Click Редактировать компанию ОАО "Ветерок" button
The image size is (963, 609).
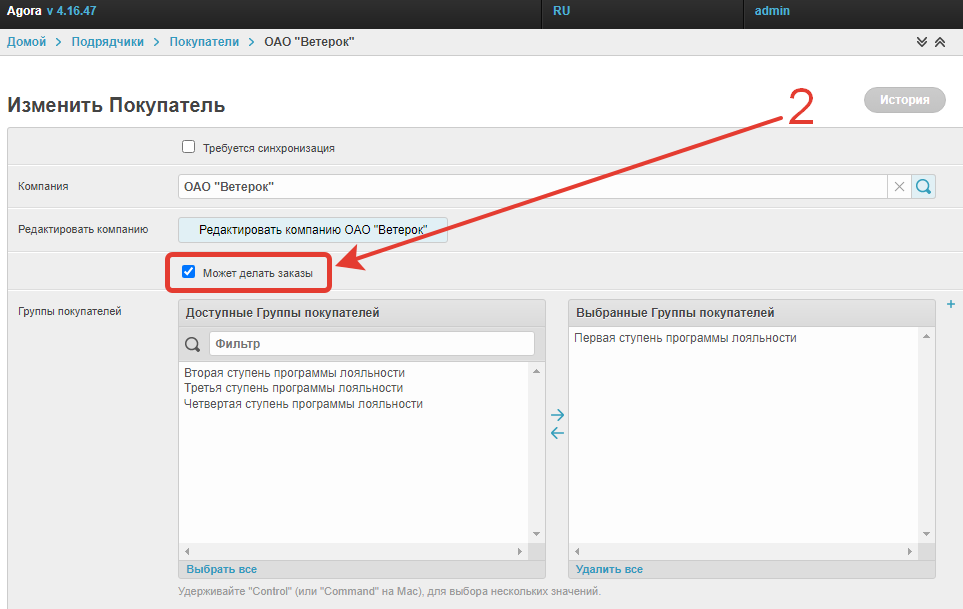[313, 230]
